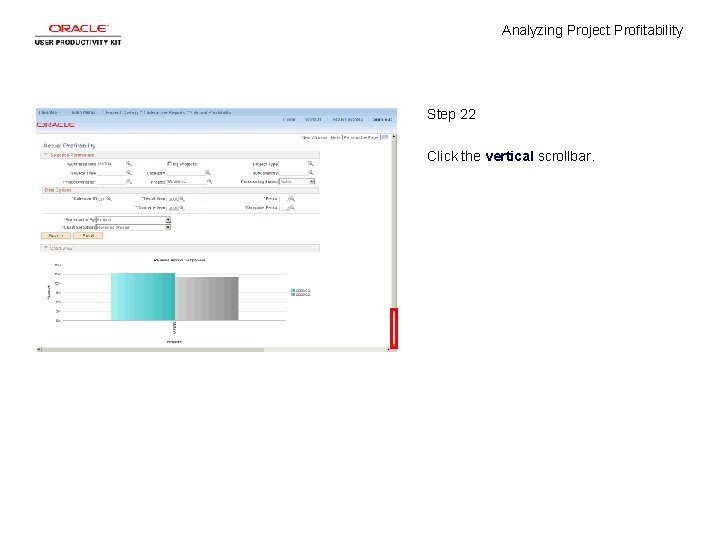Open Period lookup magnifier
The width and height of the screenshot is (720, 540).
(x=291, y=199)
